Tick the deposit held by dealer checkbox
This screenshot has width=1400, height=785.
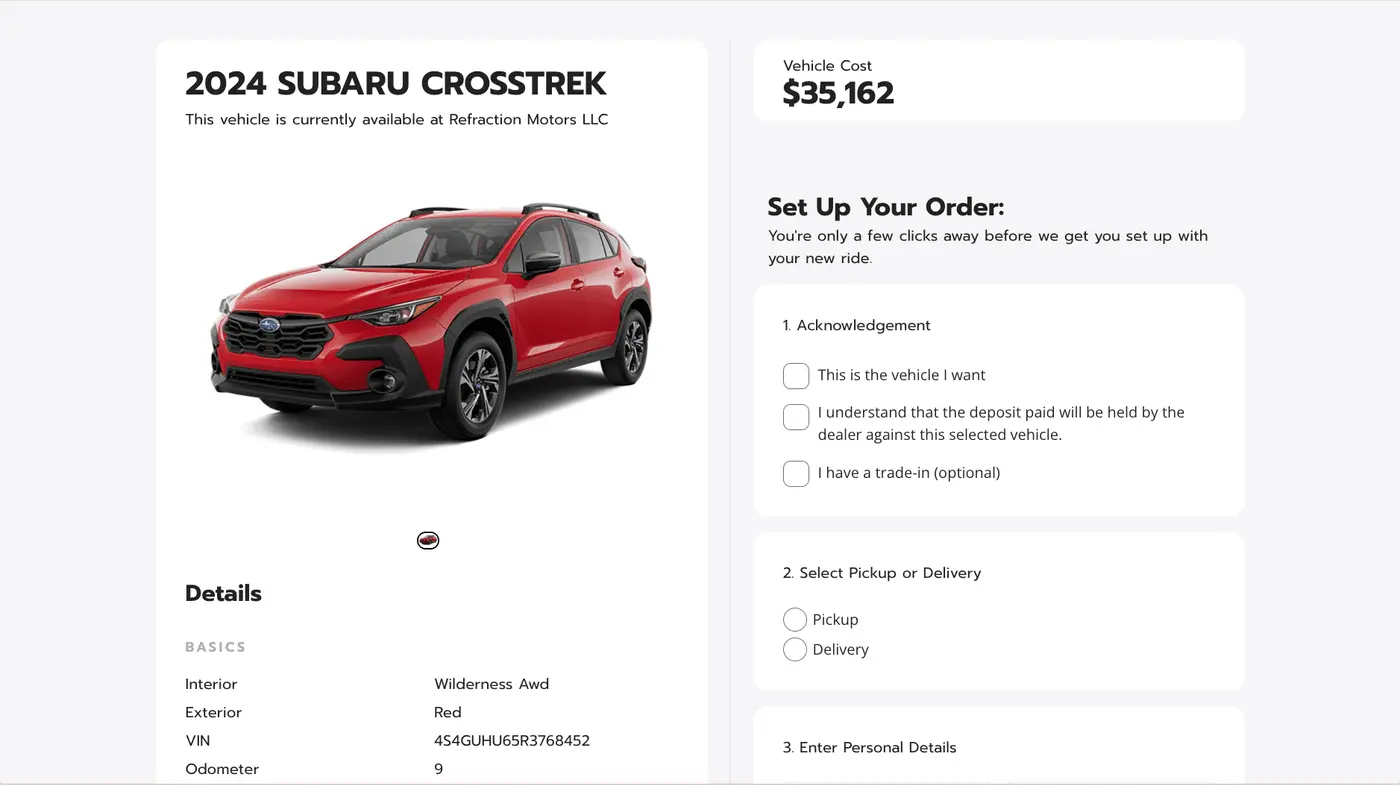[x=796, y=417]
